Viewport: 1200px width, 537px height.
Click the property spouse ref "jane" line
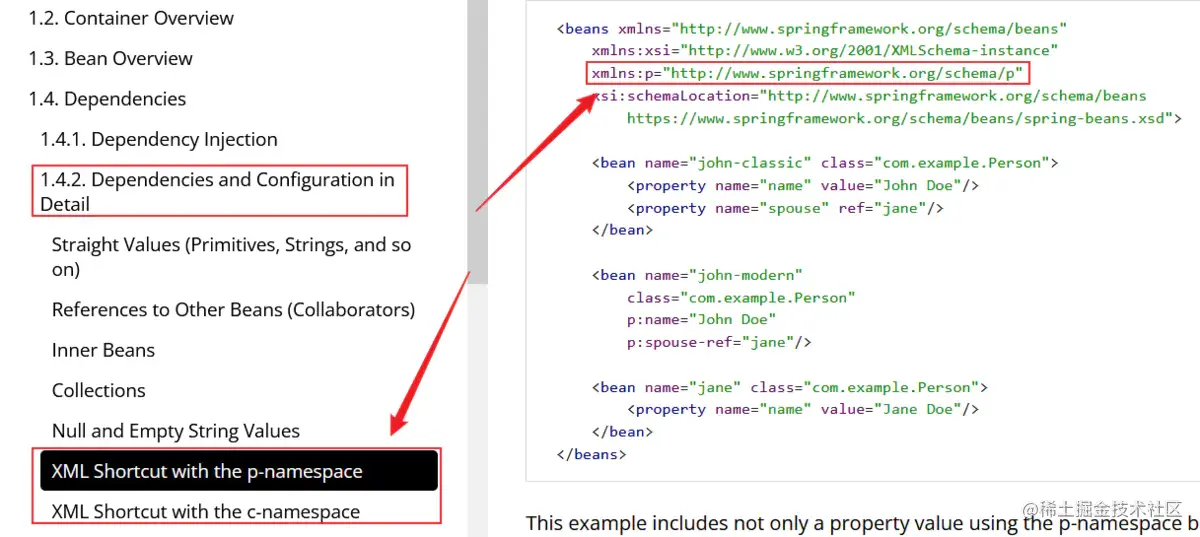click(x=785, y=208)
